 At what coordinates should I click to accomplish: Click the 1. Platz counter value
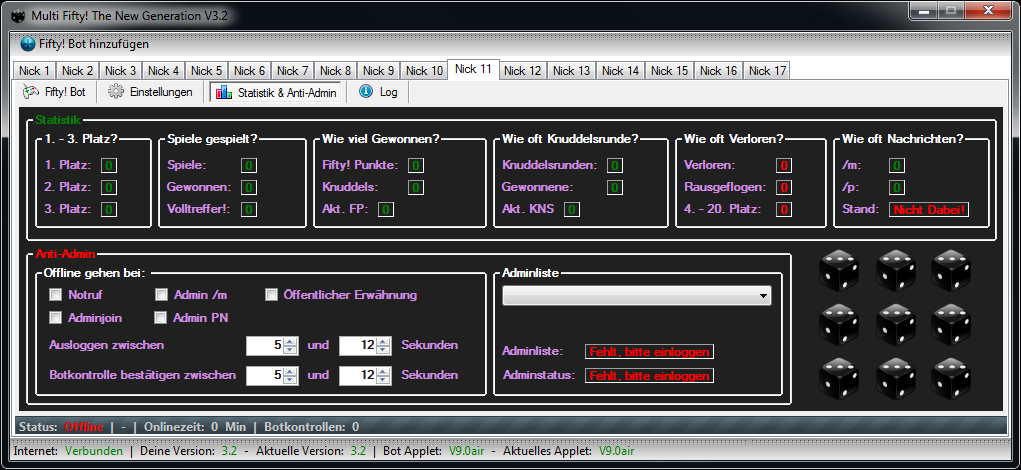pyautogui.click(x=109, y=165)
